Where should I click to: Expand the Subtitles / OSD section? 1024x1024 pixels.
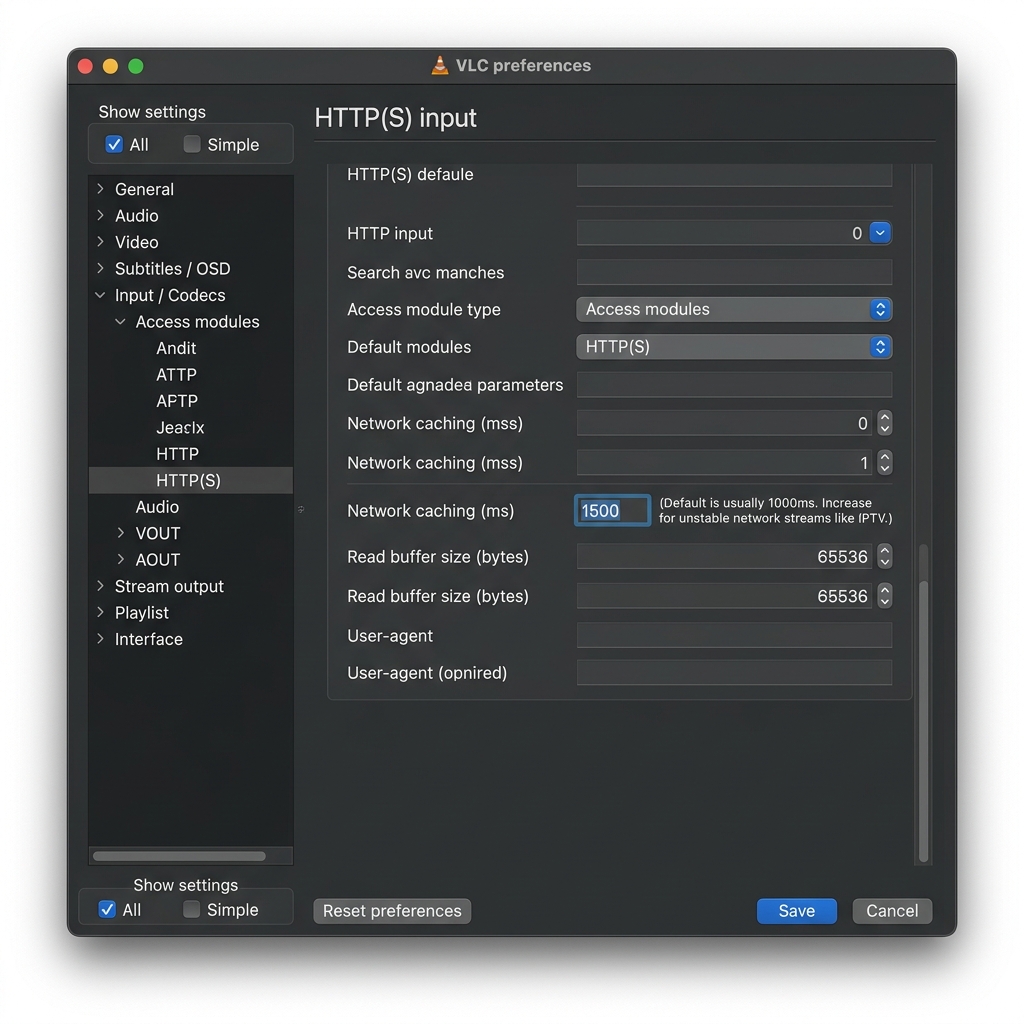tap(101, 268)
